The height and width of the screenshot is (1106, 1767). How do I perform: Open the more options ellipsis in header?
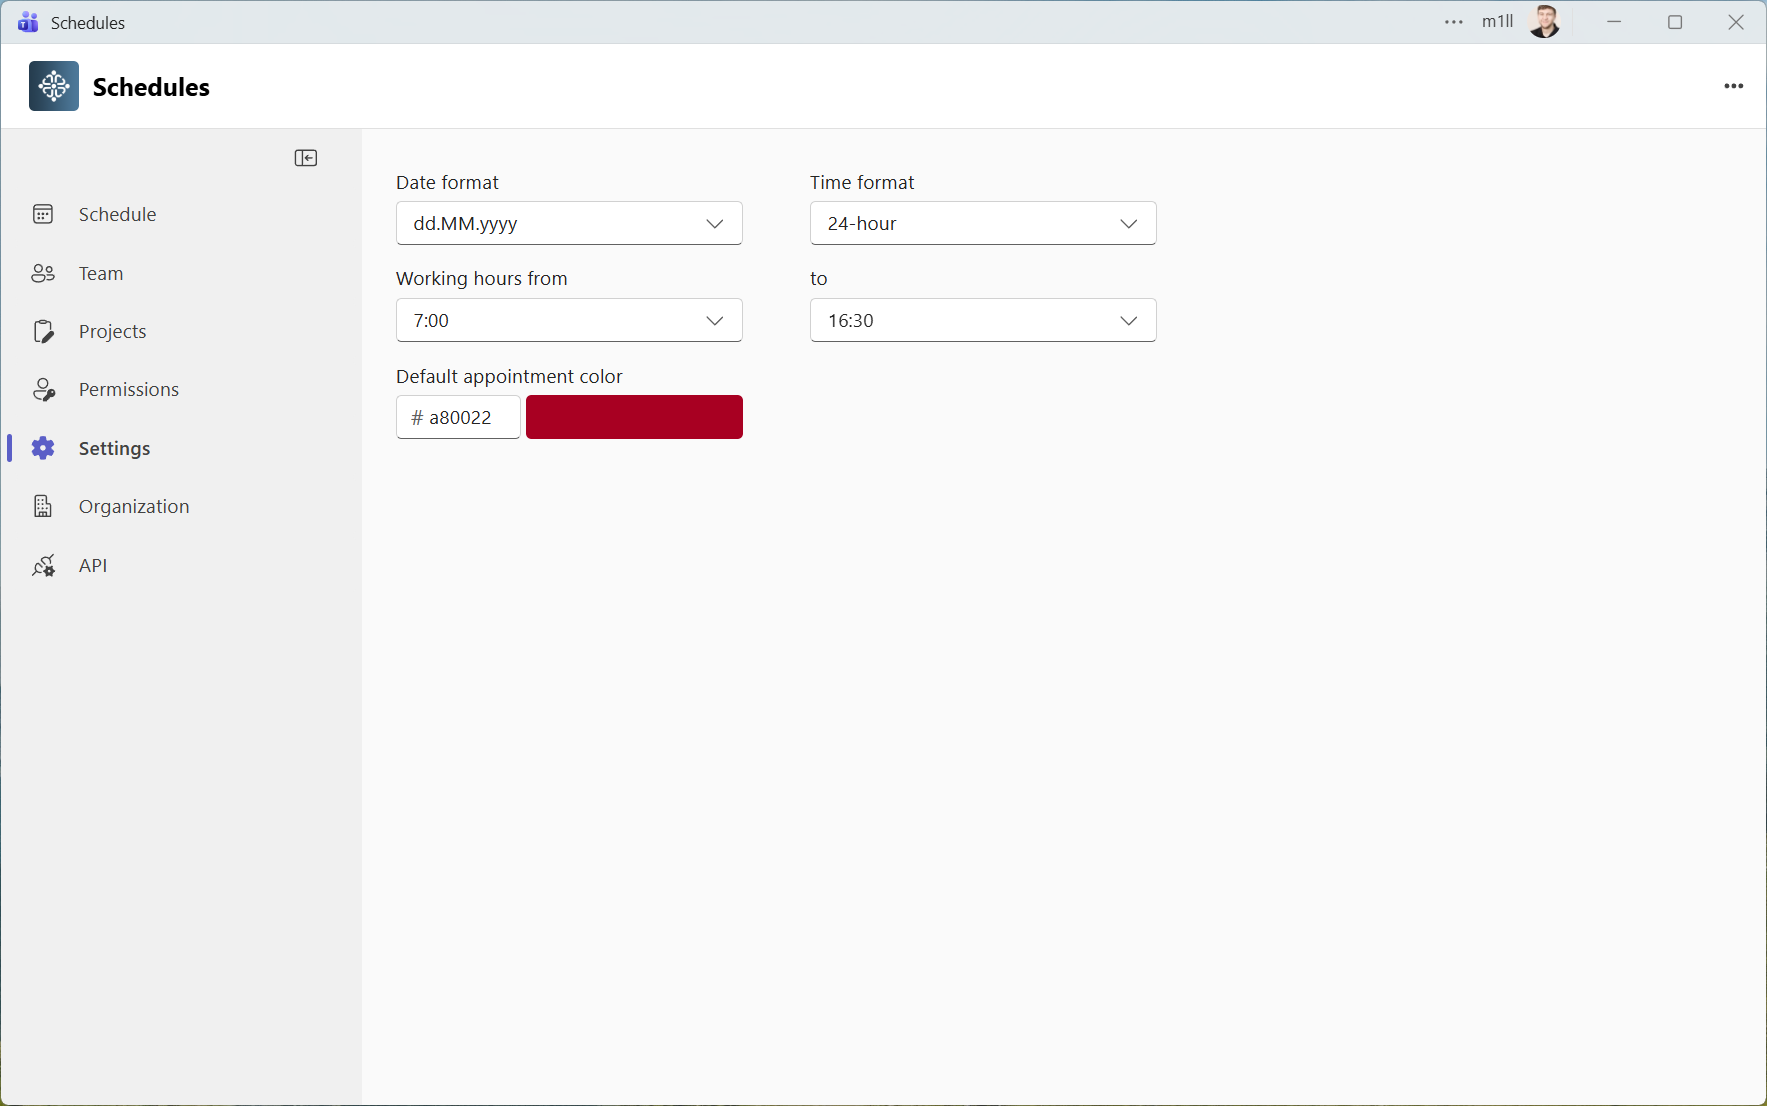click(x=1734, y=86)
